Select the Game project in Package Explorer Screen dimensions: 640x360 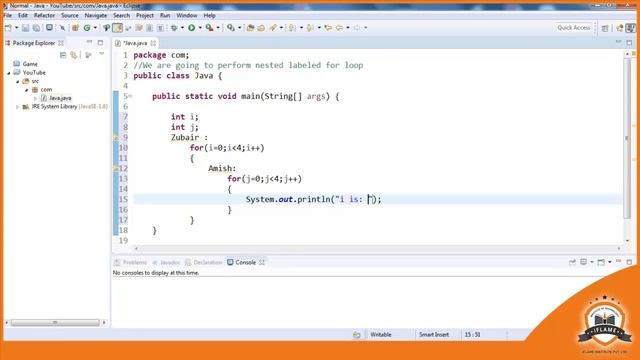(x=25, y=64)
